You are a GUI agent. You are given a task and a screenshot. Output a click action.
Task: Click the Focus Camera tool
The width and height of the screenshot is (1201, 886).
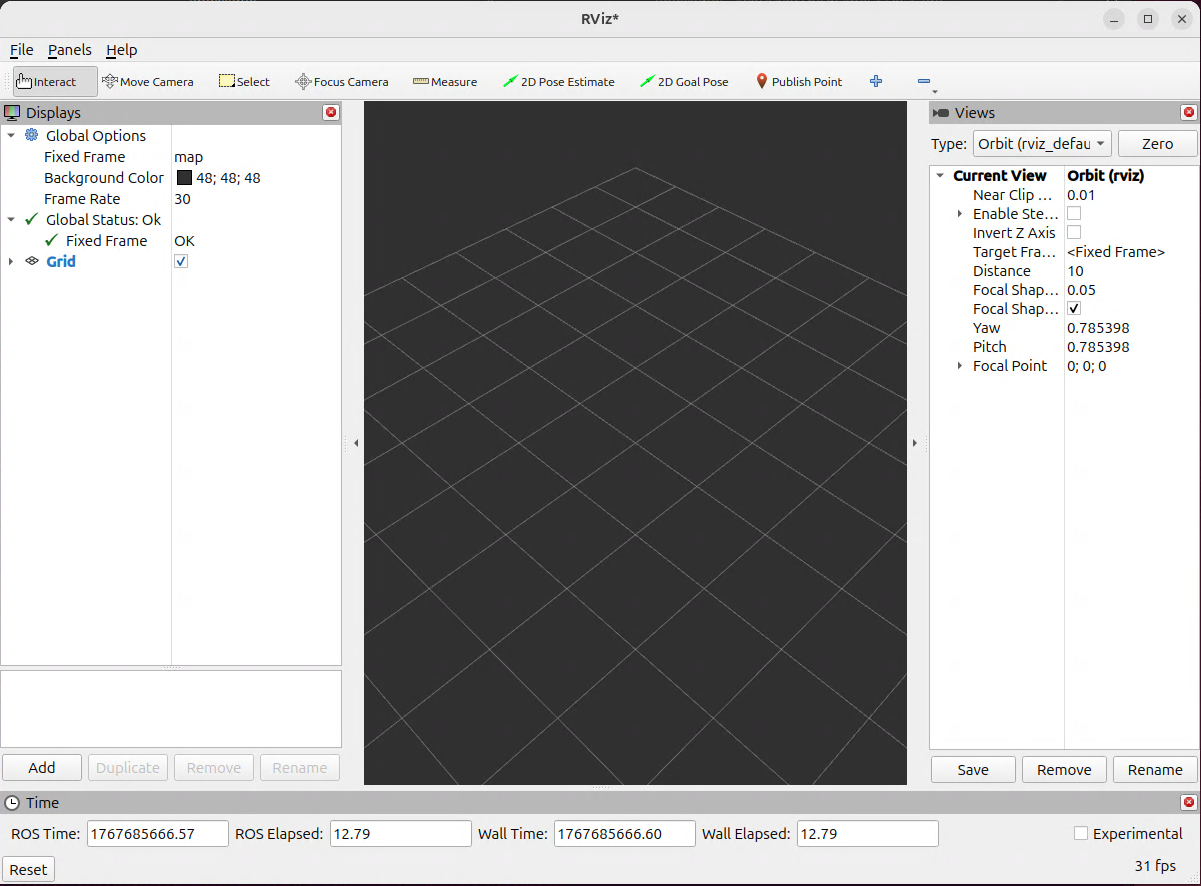341,82
